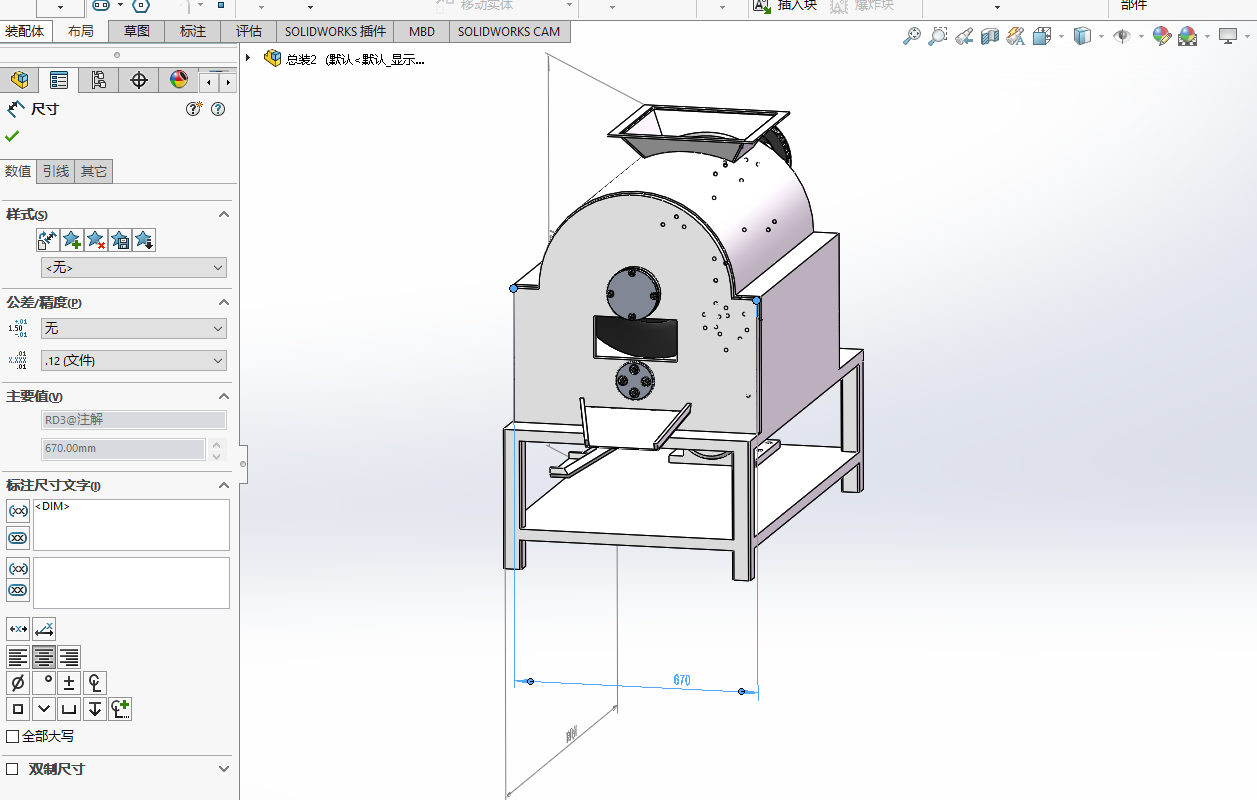
Task: Open the more symbols button
Action: pyautogui.click(x=121, y=709)
